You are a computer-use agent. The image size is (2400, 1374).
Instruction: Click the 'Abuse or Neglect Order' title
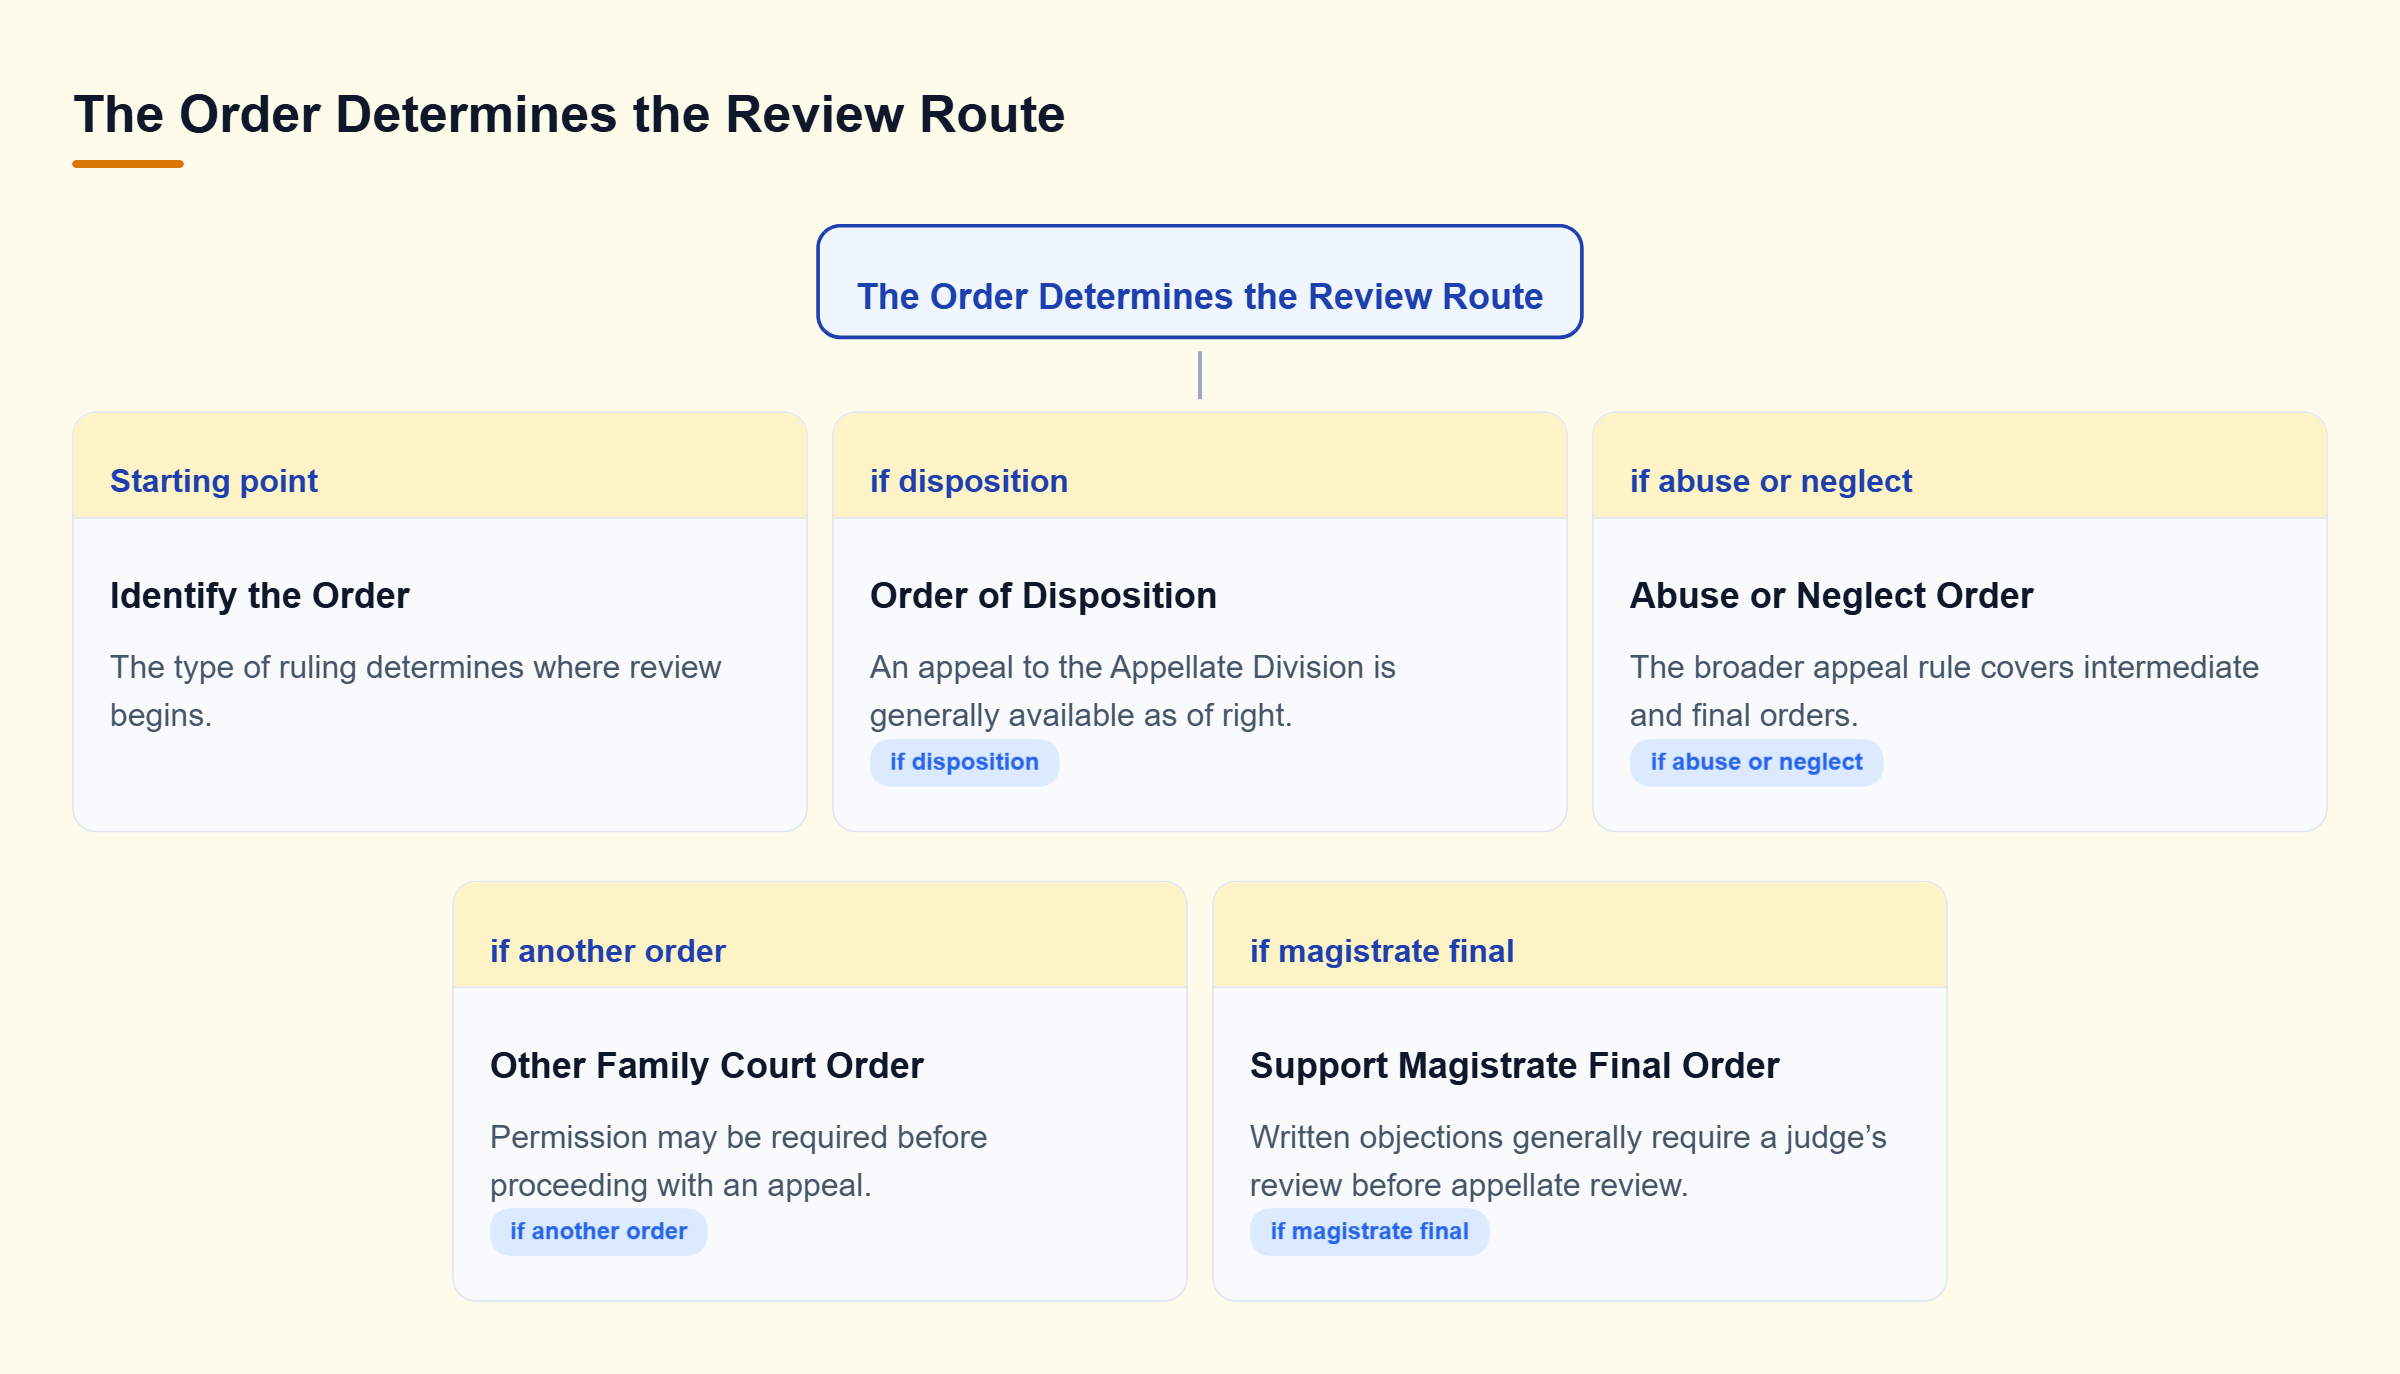(1831, 595)
